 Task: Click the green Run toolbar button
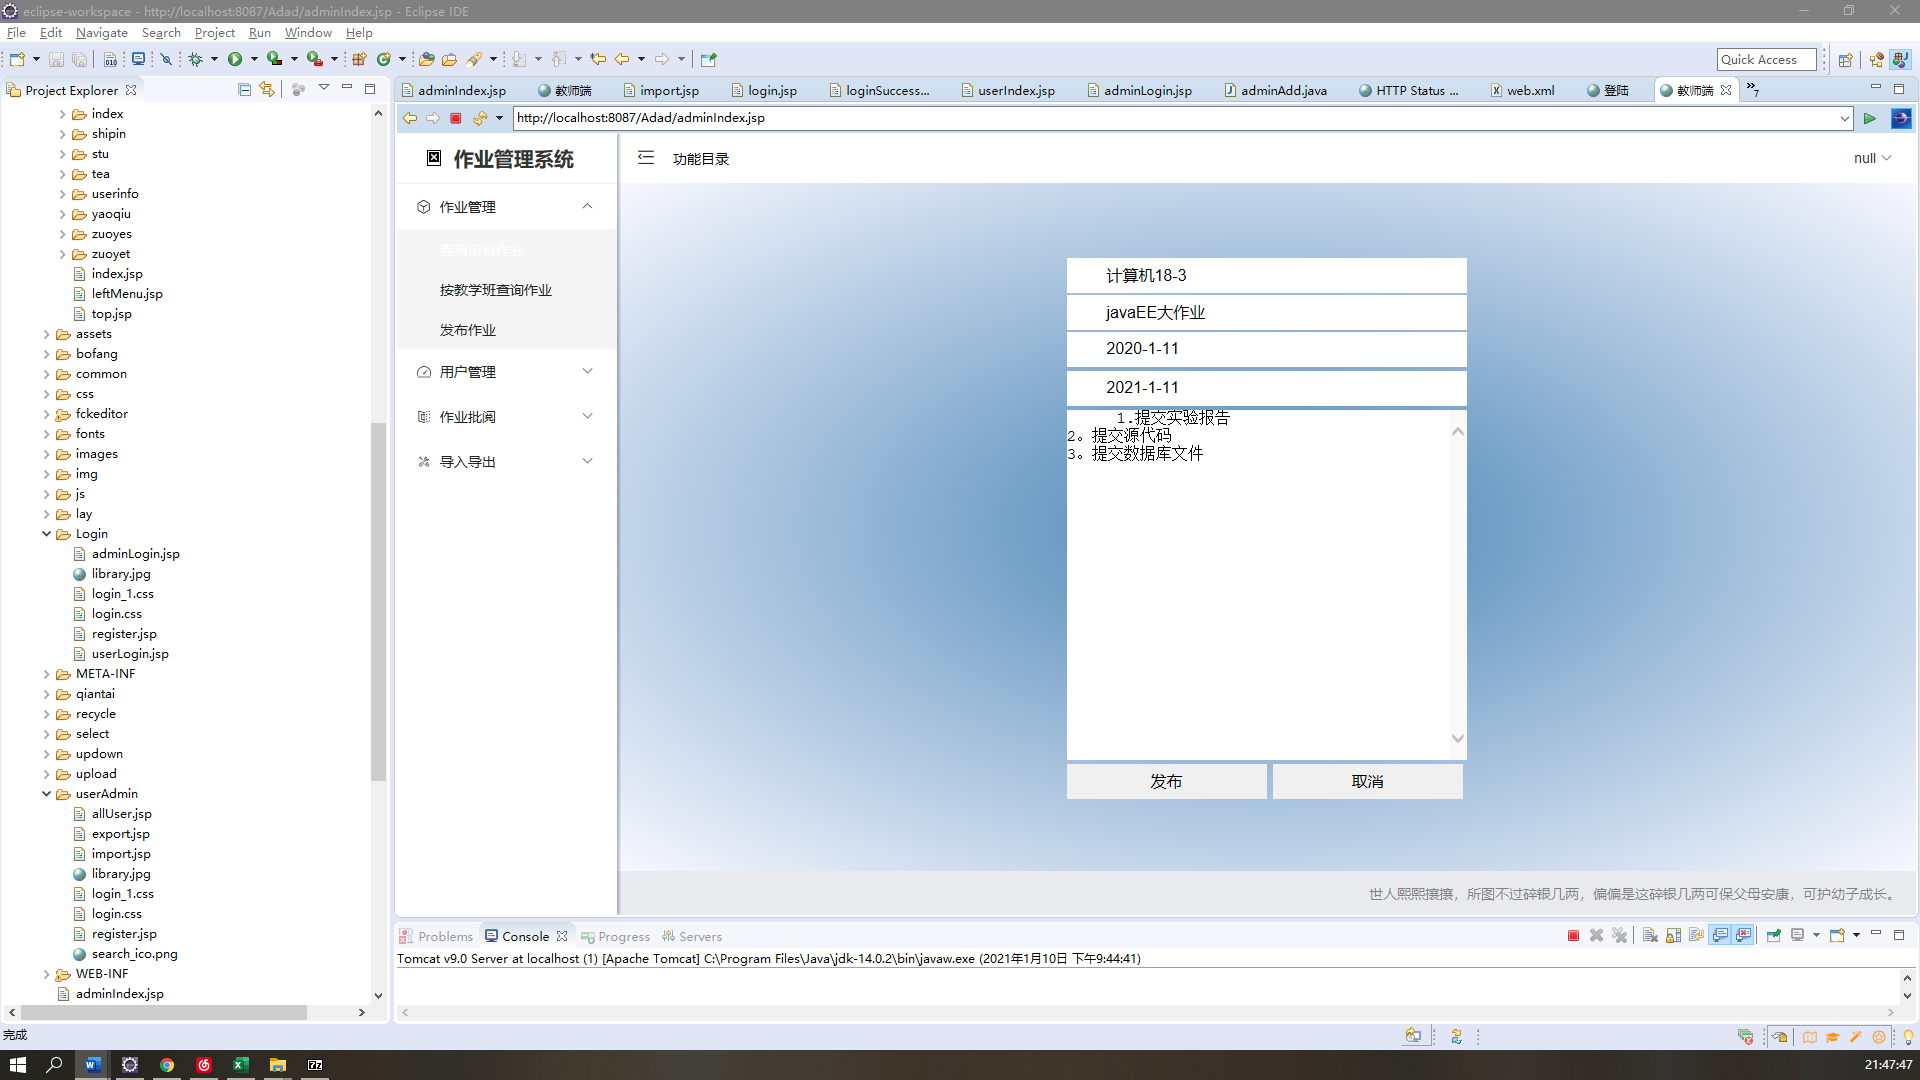click(234, 59)
